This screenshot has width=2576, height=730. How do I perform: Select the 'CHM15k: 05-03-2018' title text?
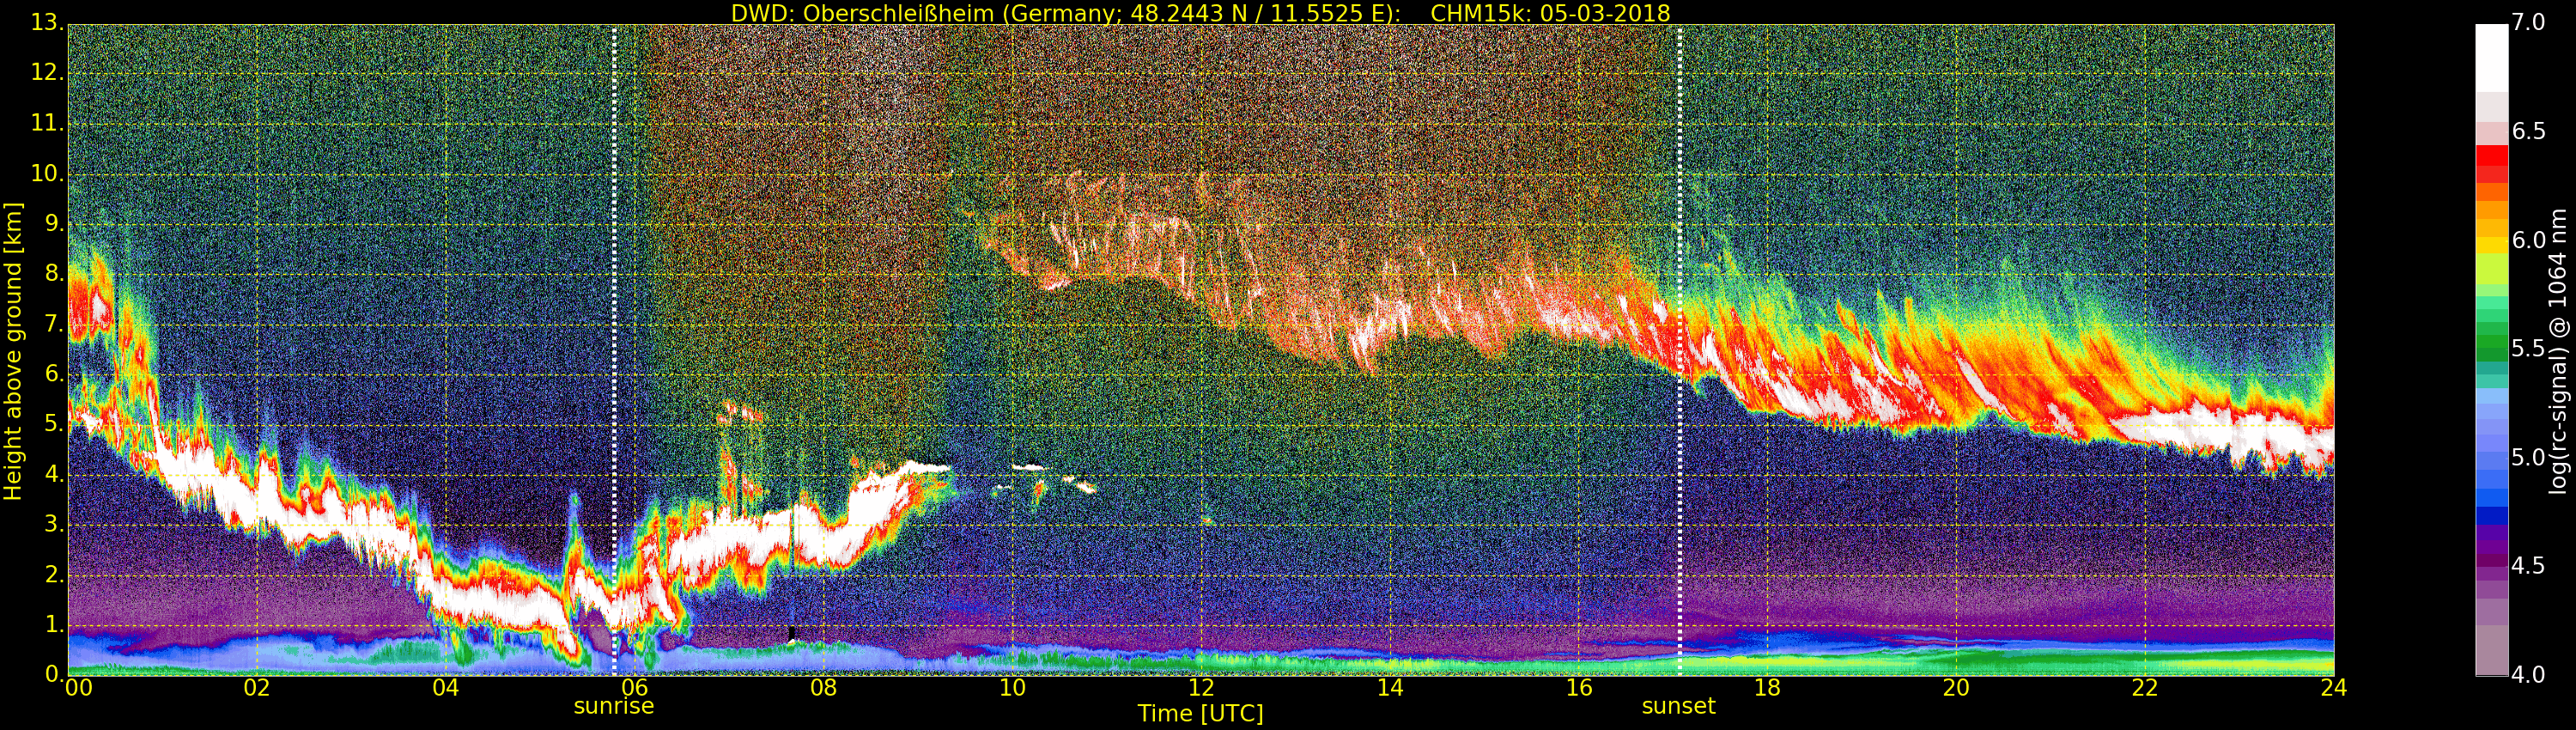1550,13
